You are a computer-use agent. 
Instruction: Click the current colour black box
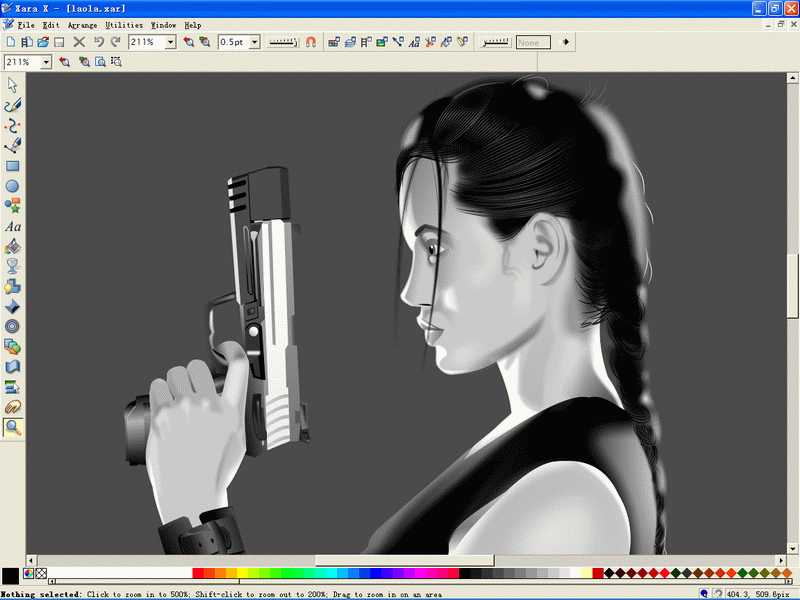coord(10,576)
